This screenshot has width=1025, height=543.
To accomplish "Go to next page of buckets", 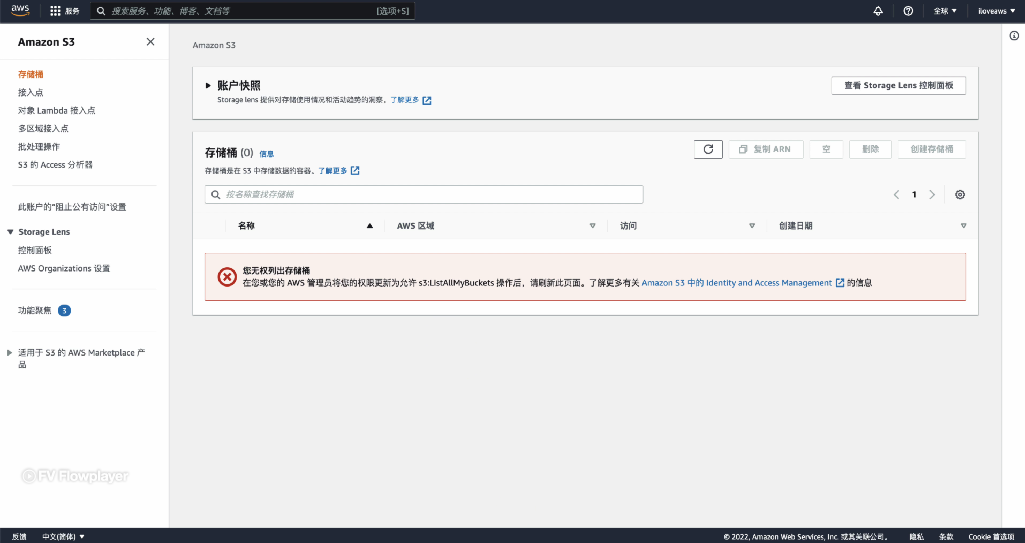I will (932, 195).
